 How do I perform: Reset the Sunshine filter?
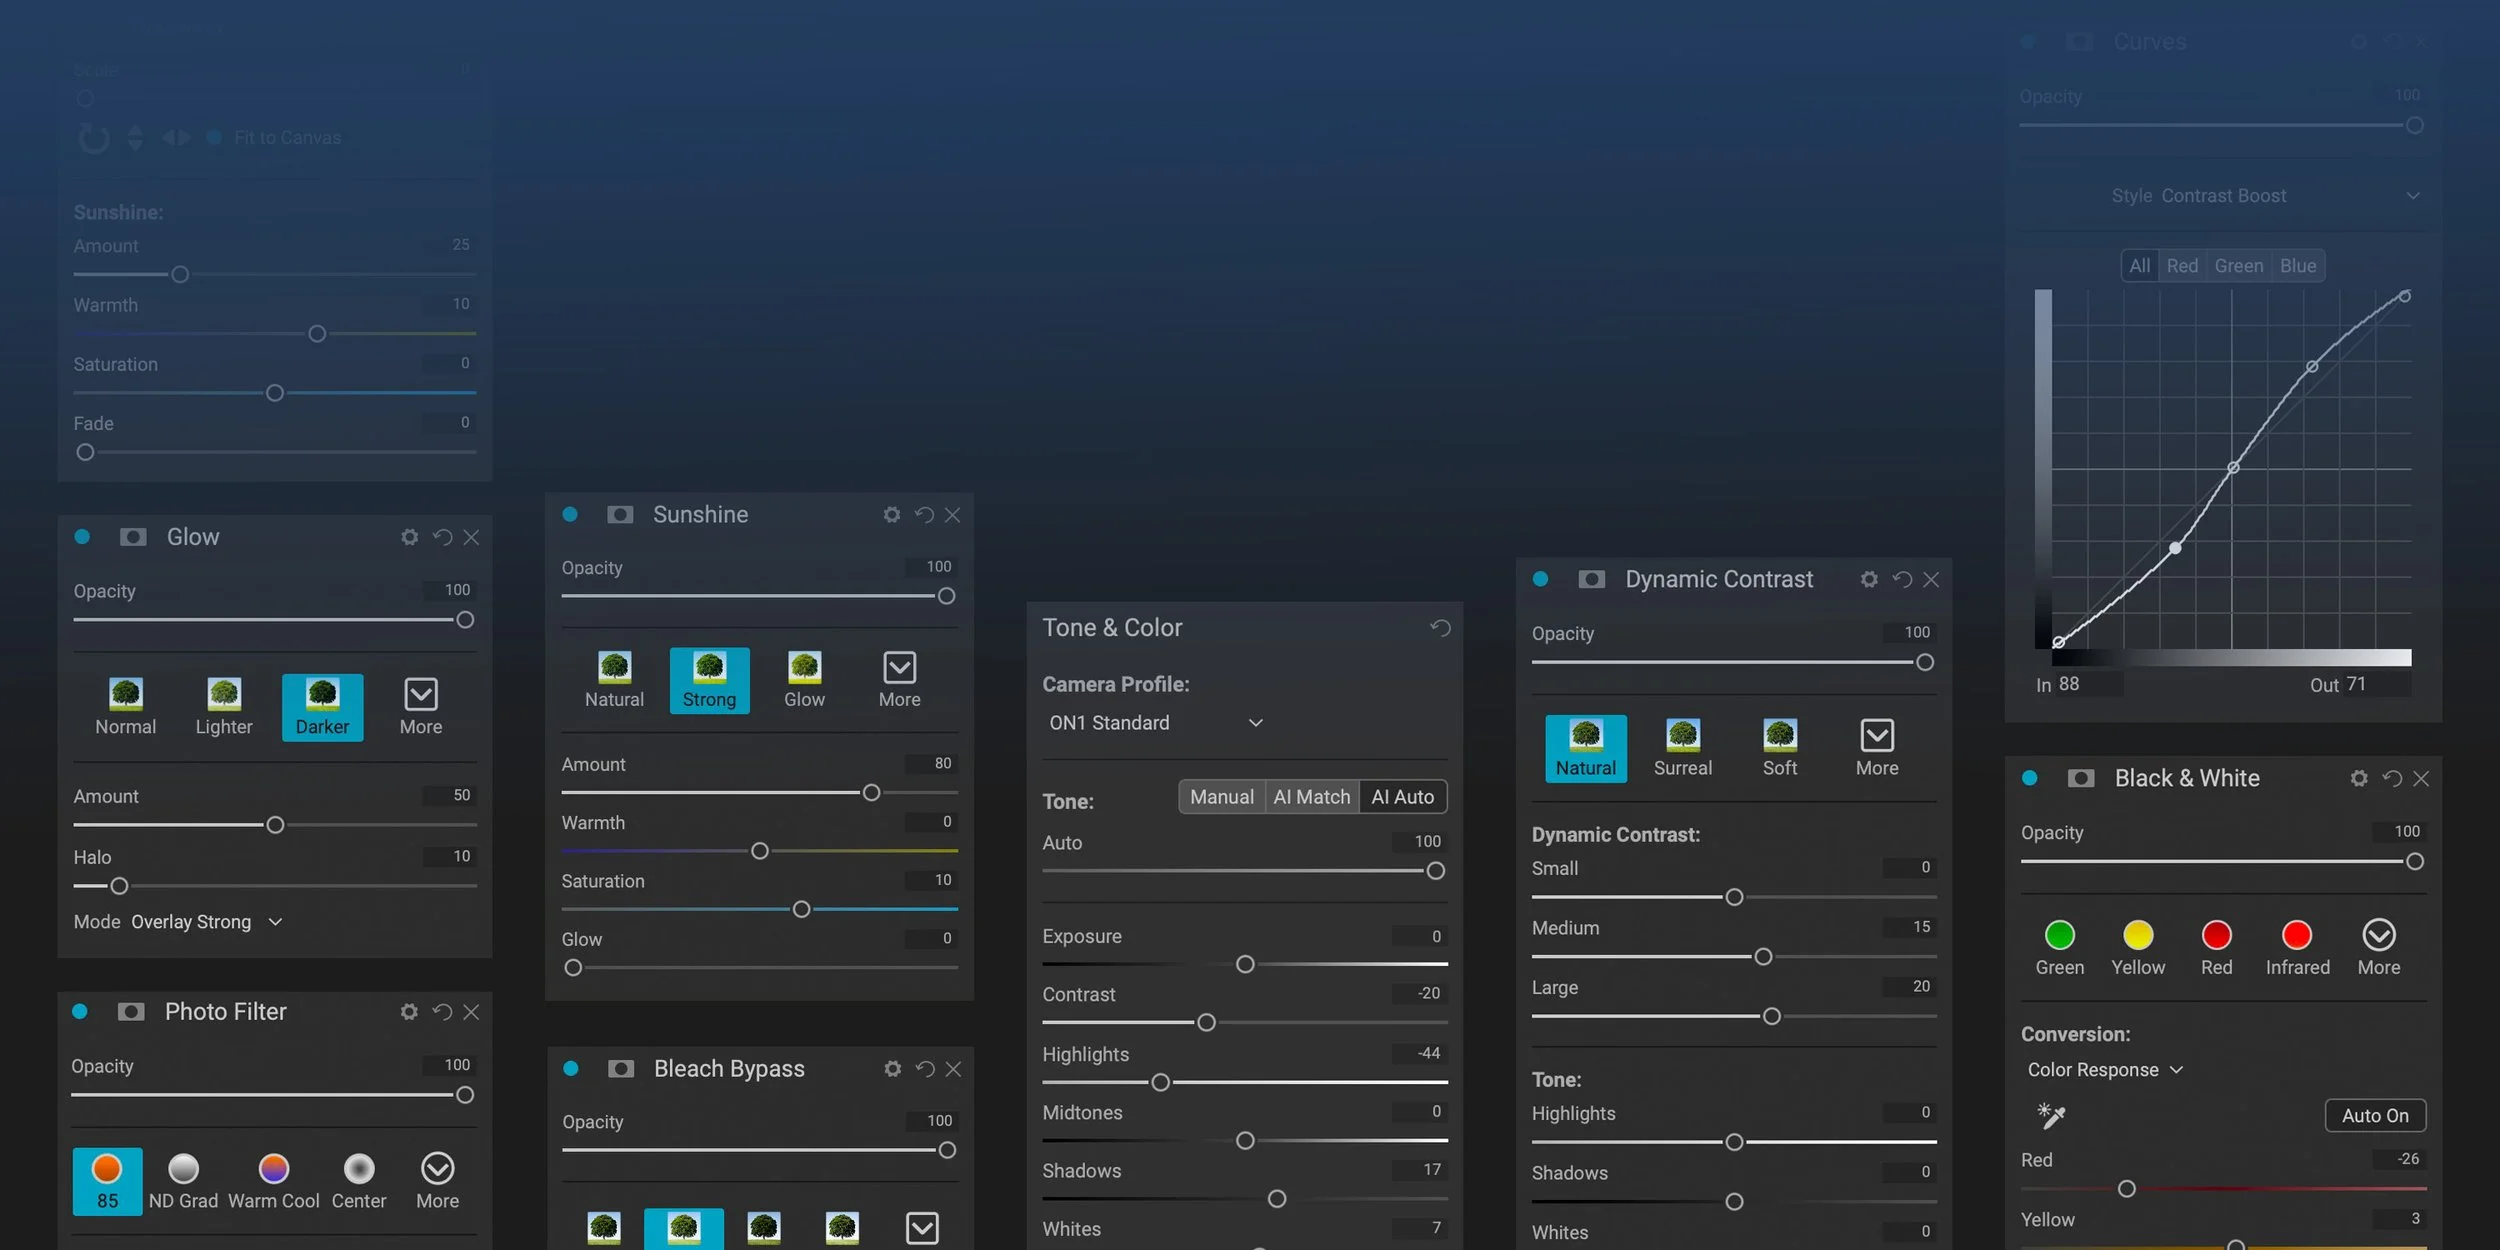(924, 515)
